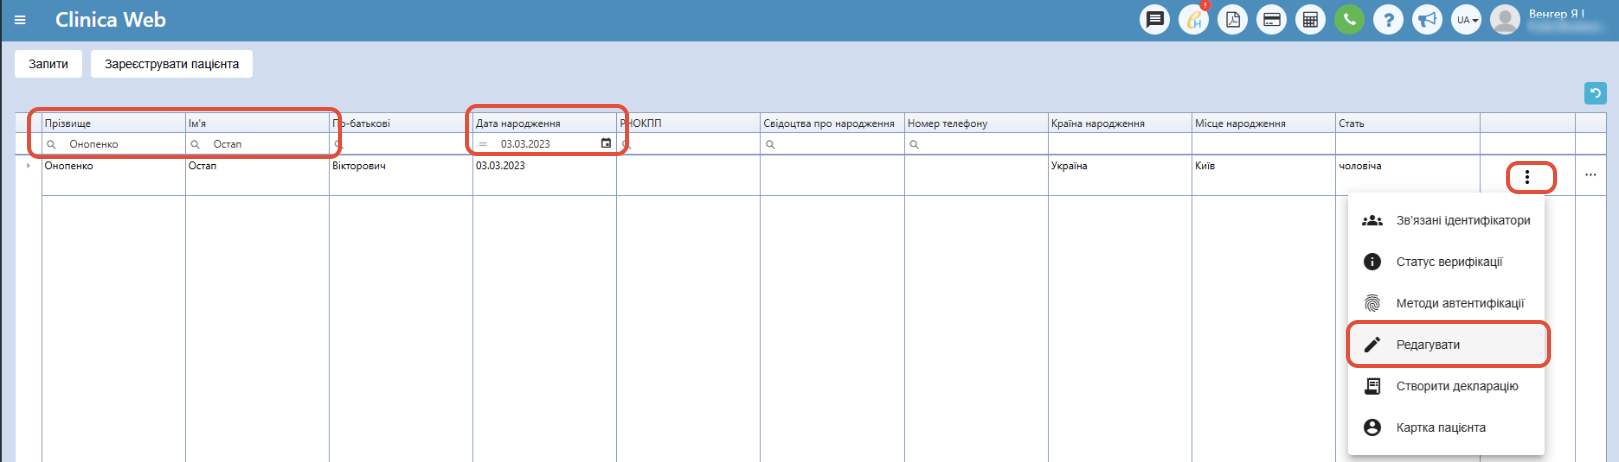Select Методи автентифікації menu entry

[x=1446, y=303]
